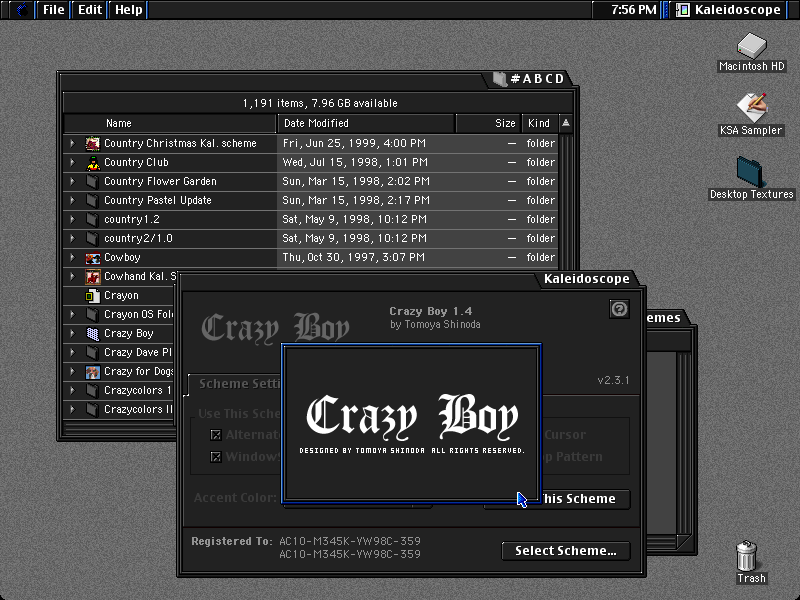Image resolution: width=800 pixels, height=600 pixels.
Task: Select the Crazycolors 1 folder icon
Action: click(92, 390)
